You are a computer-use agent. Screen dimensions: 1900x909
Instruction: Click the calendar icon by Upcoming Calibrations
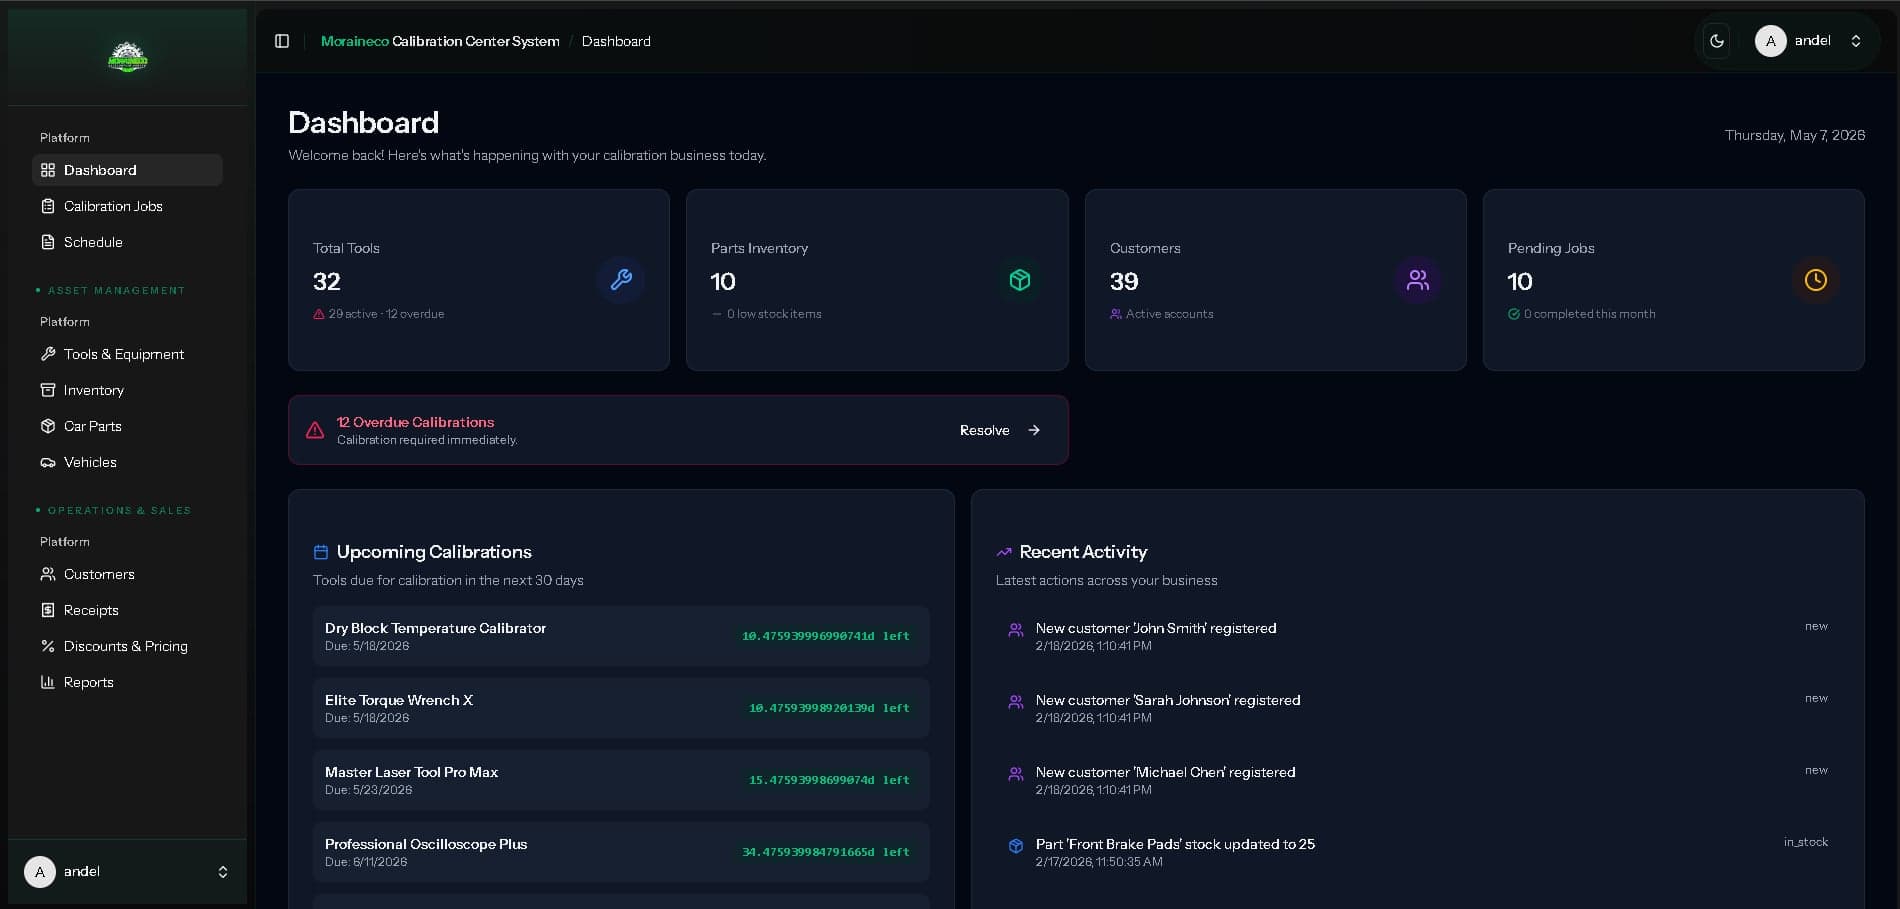(321, 552)
